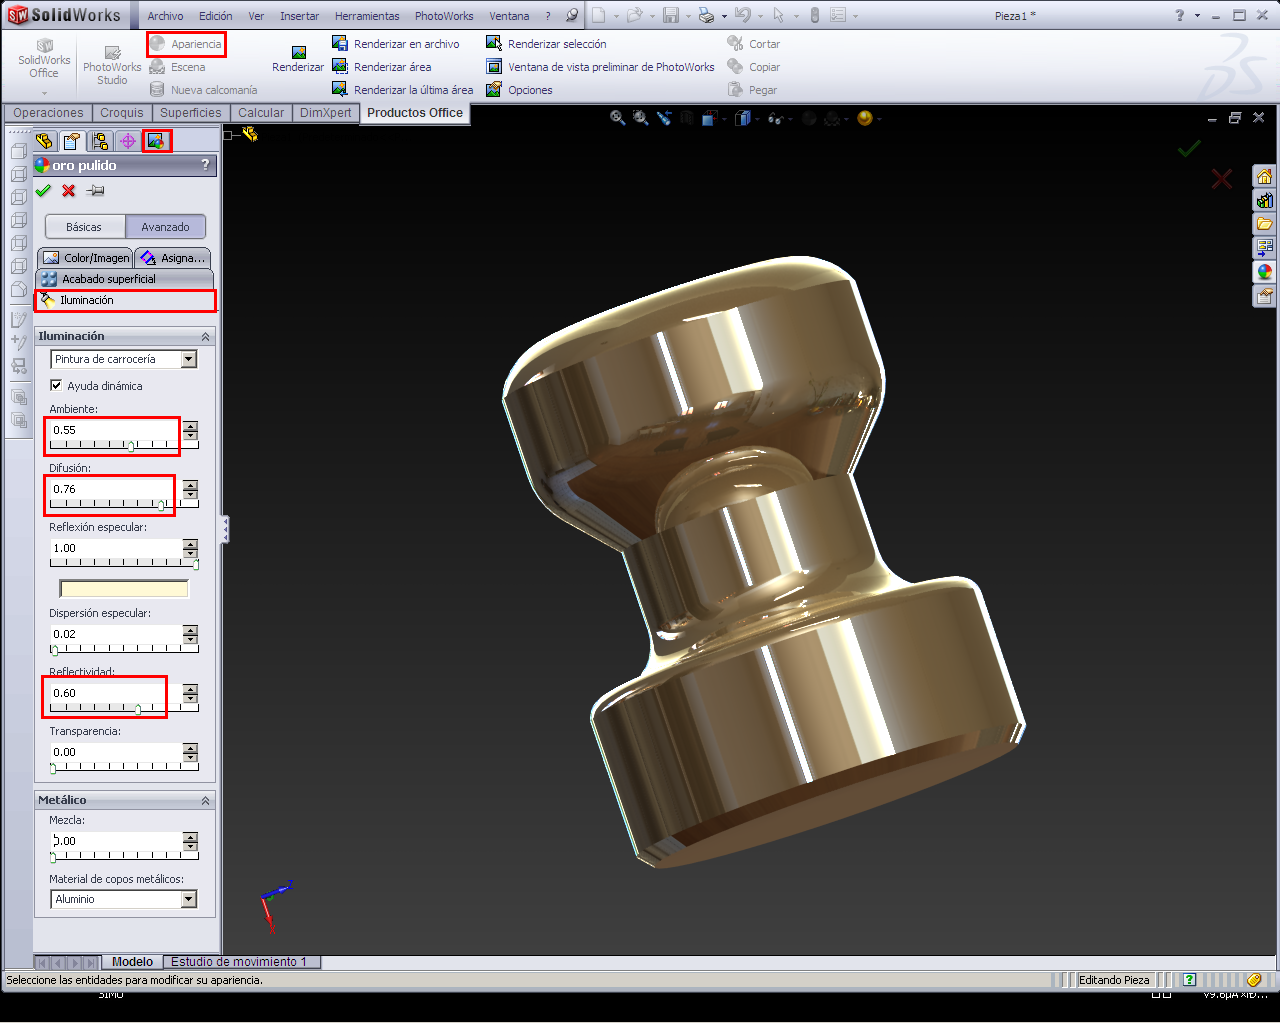Open the View Orientation dropdown in viewport

[x=722, y=118]
